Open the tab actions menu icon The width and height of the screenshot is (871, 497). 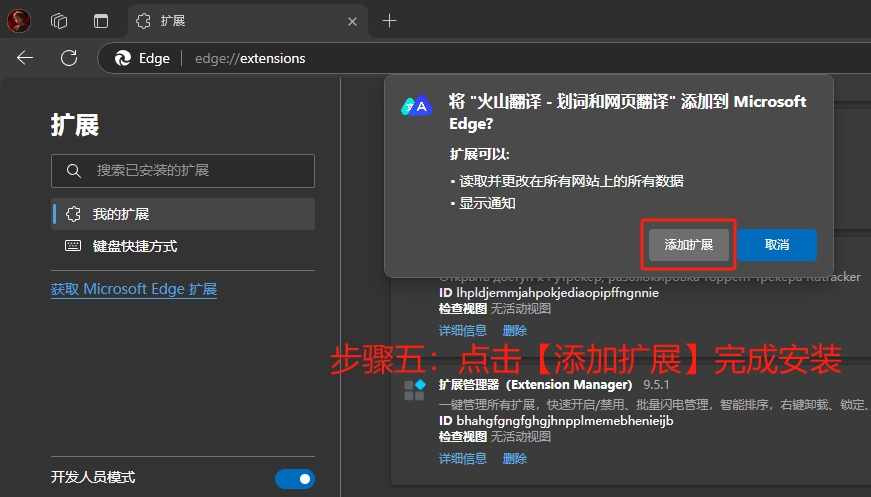[x=101, y=21]
